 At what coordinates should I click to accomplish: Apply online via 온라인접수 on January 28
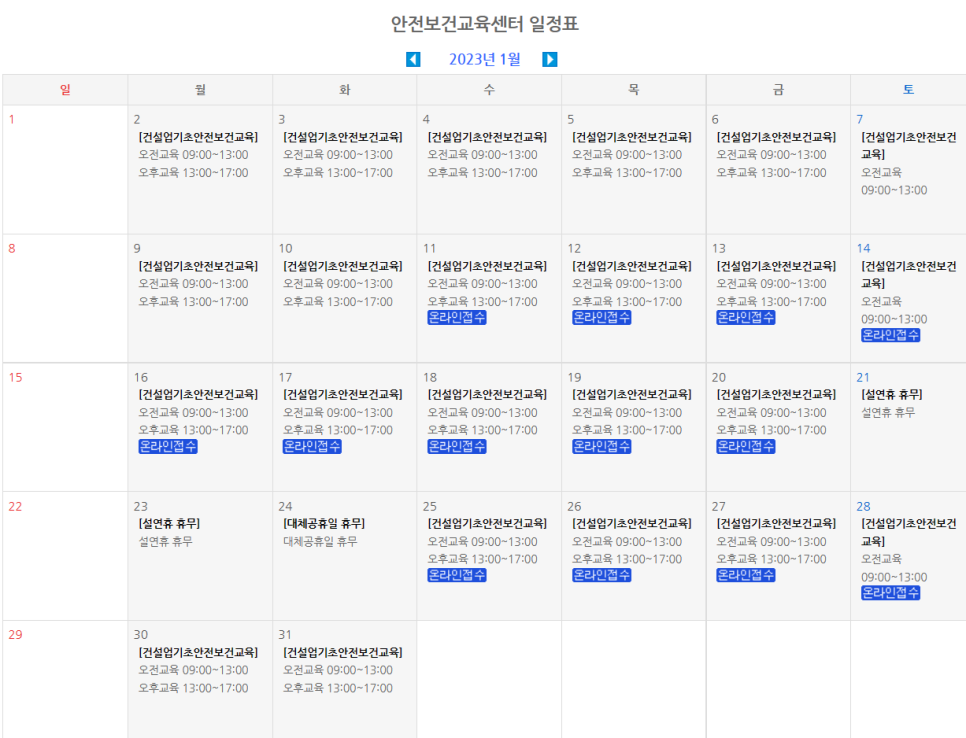(x=890, y=593)
